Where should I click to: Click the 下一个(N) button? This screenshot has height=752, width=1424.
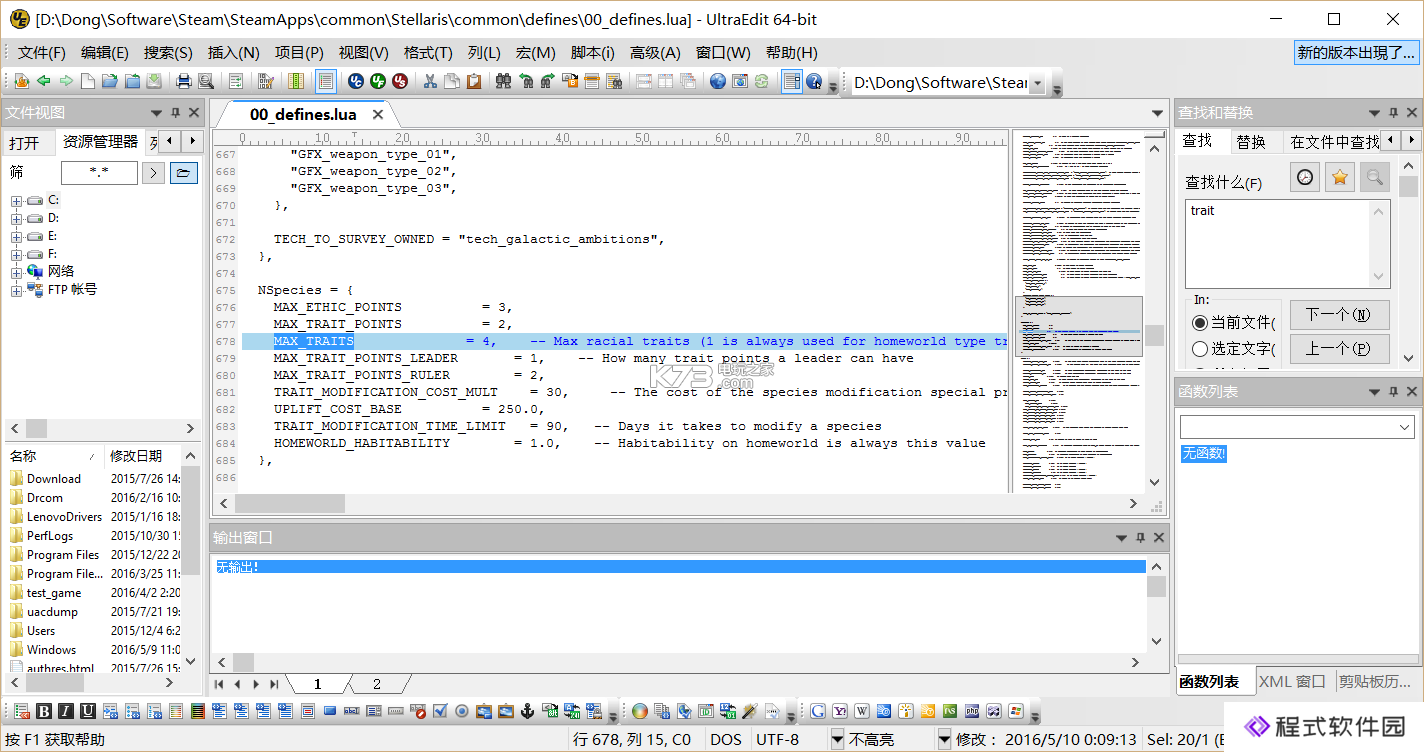point(1339,314)
